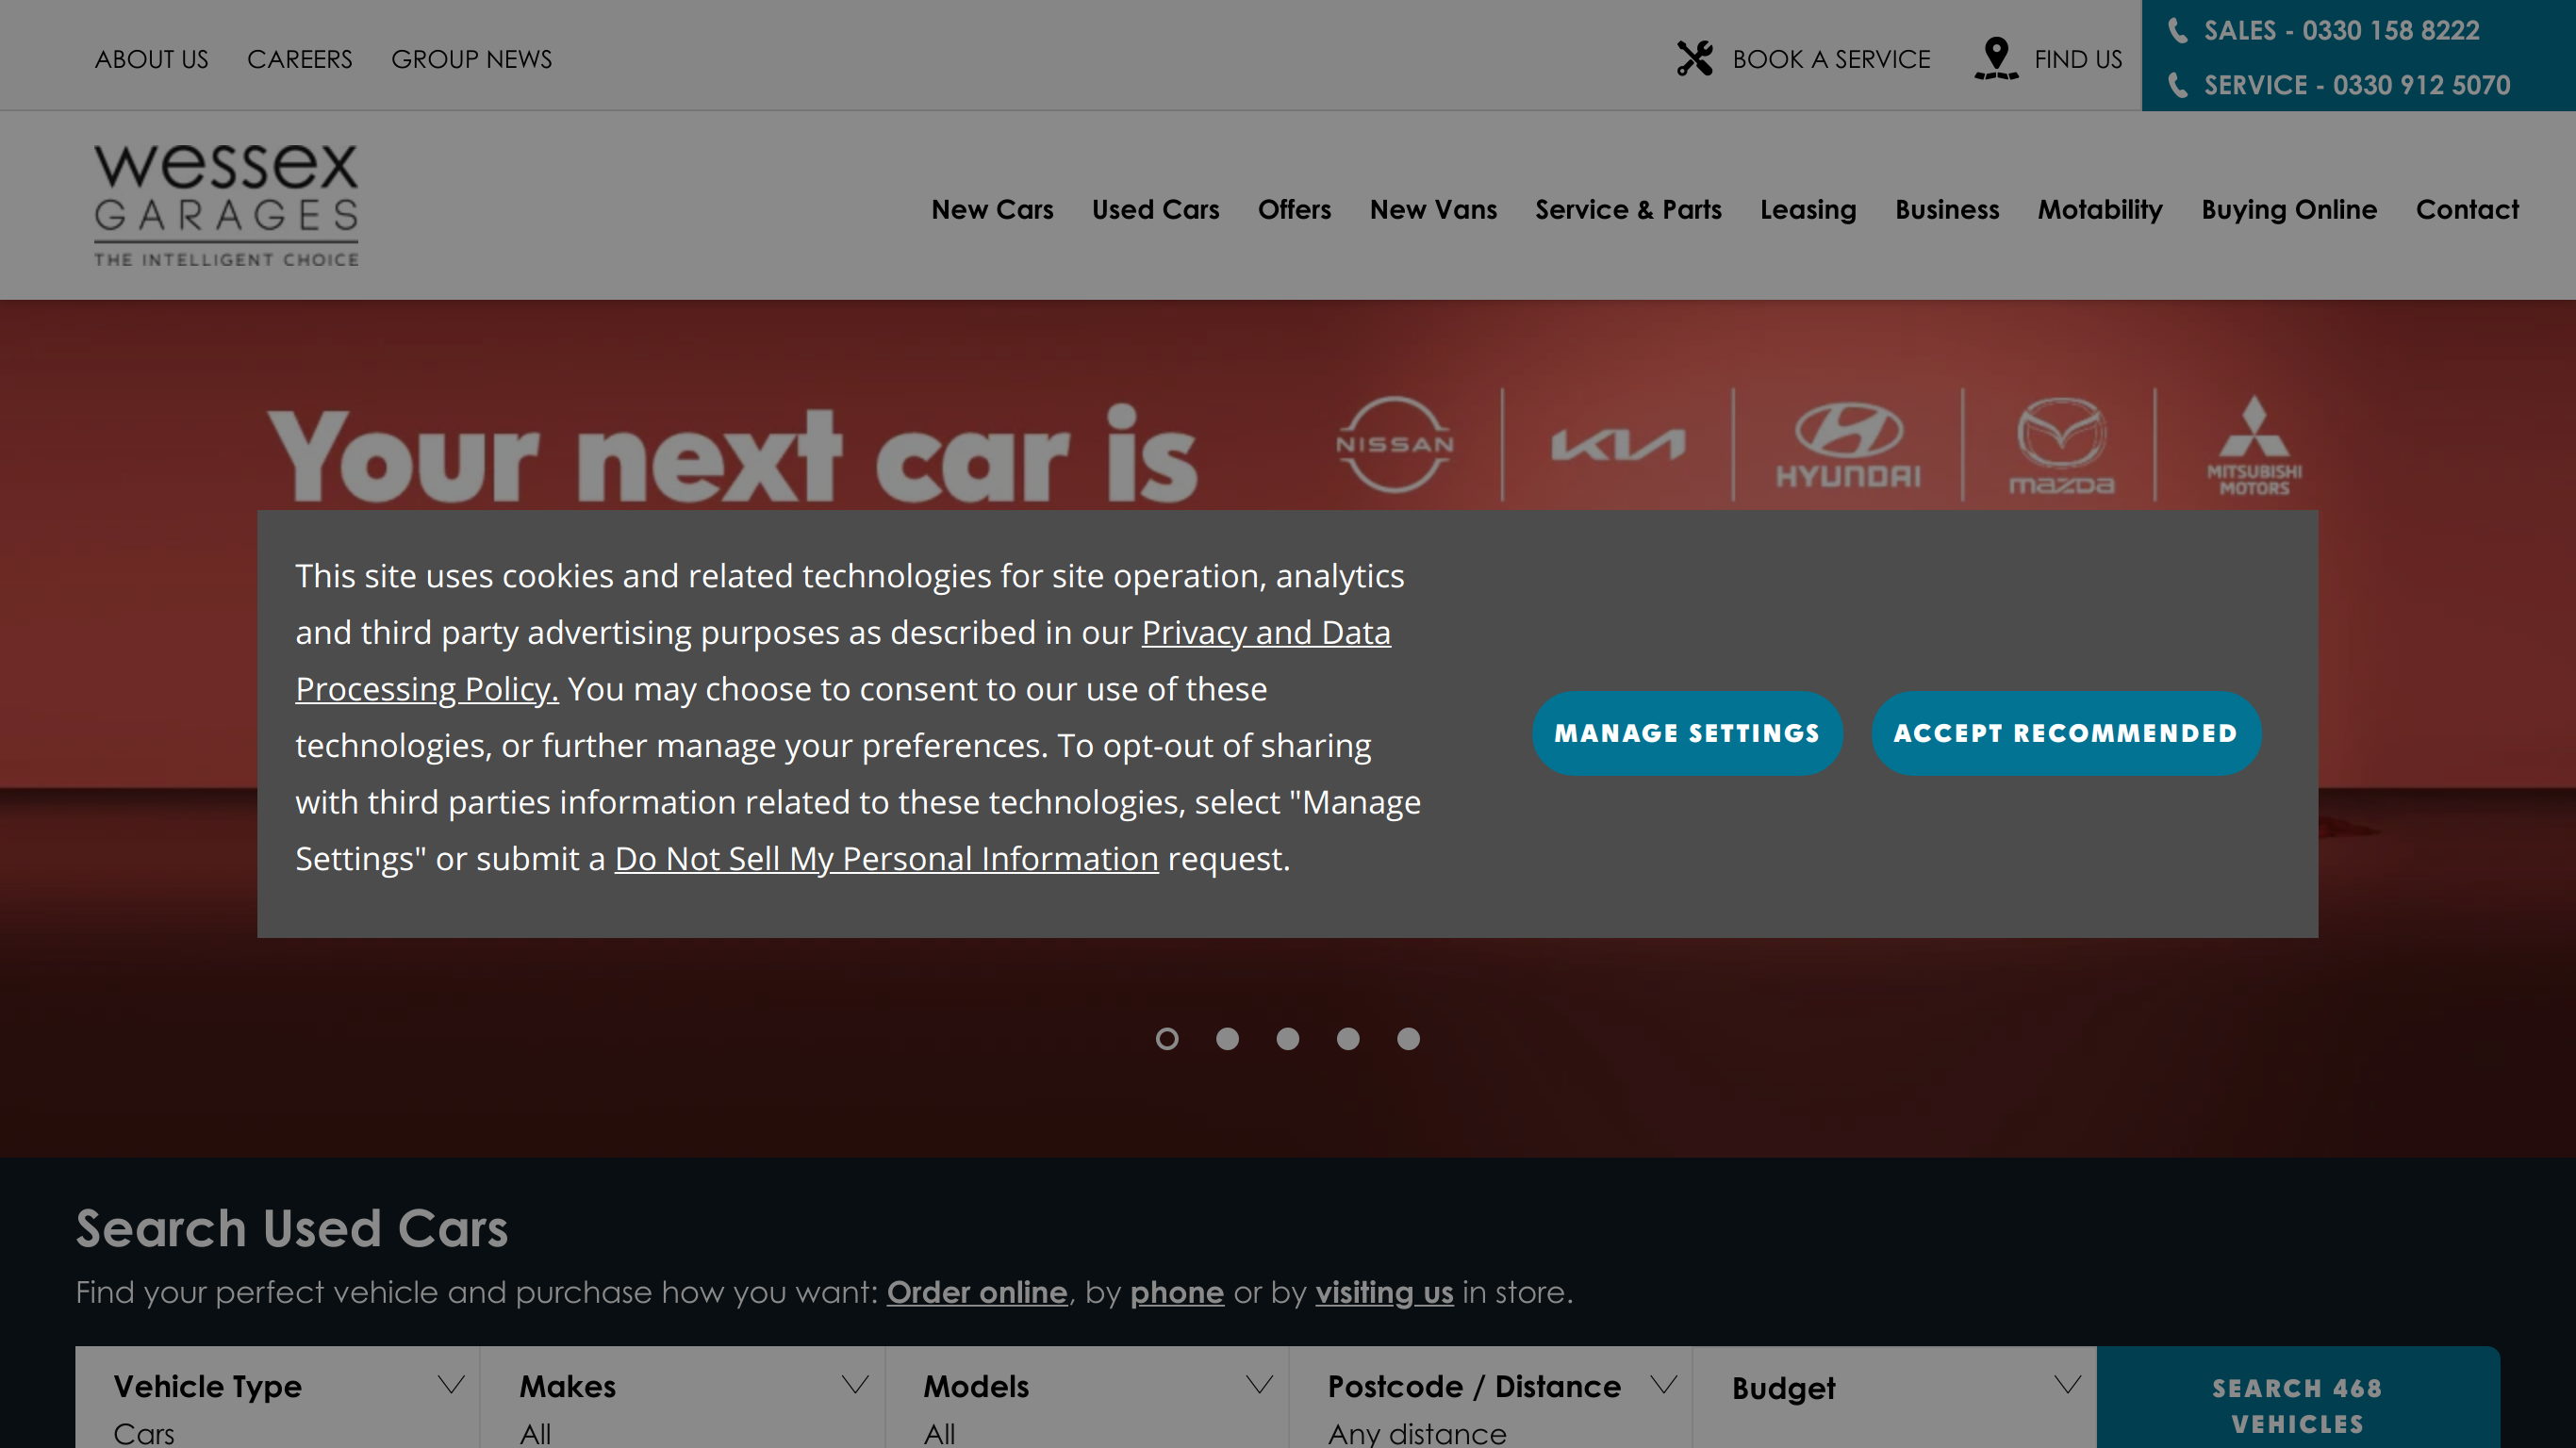Click the Find Us text link
Image resolution: width=2576 pixels, height=1448 pixels.
[2078, 59]
